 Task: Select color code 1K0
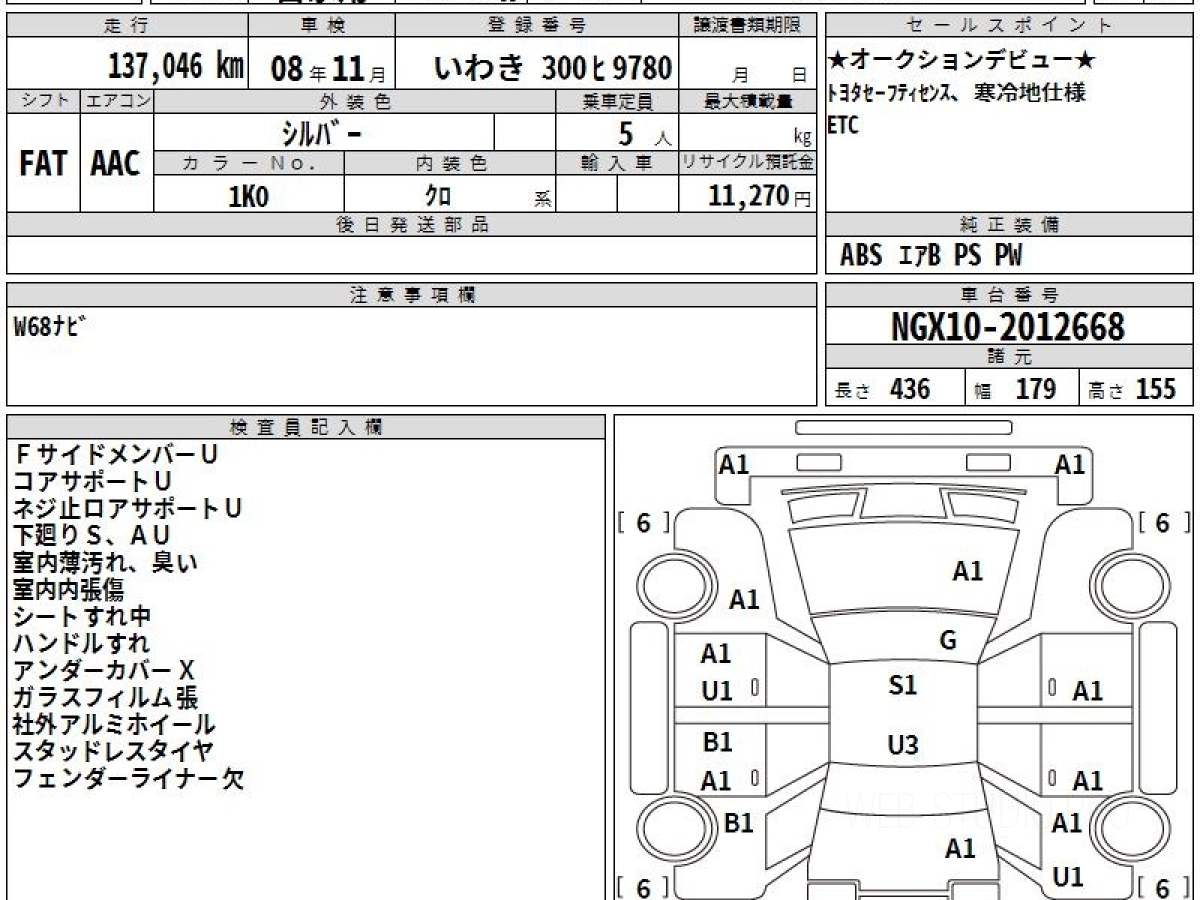(248, 196)
